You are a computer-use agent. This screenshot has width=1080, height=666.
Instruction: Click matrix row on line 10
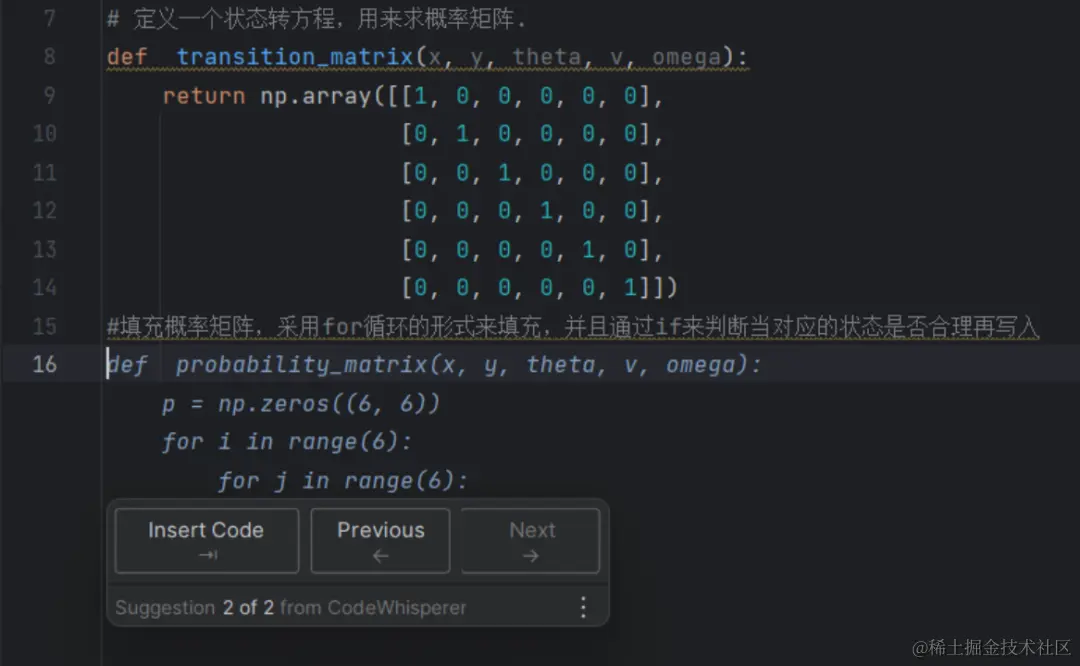(x=532, y=134)
